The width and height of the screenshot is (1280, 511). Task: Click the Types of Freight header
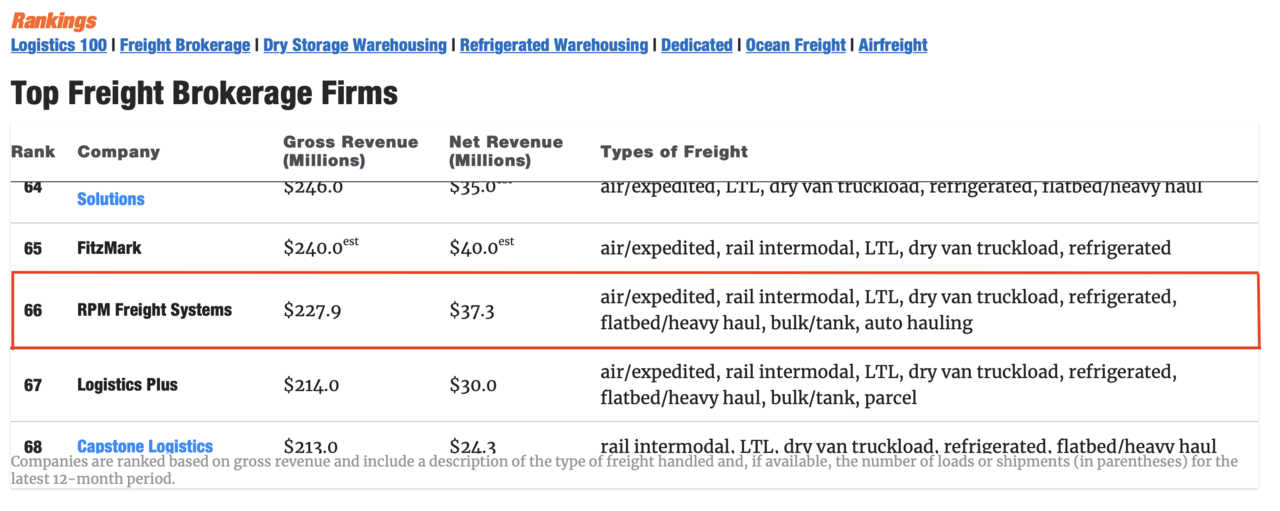point(674,152)
